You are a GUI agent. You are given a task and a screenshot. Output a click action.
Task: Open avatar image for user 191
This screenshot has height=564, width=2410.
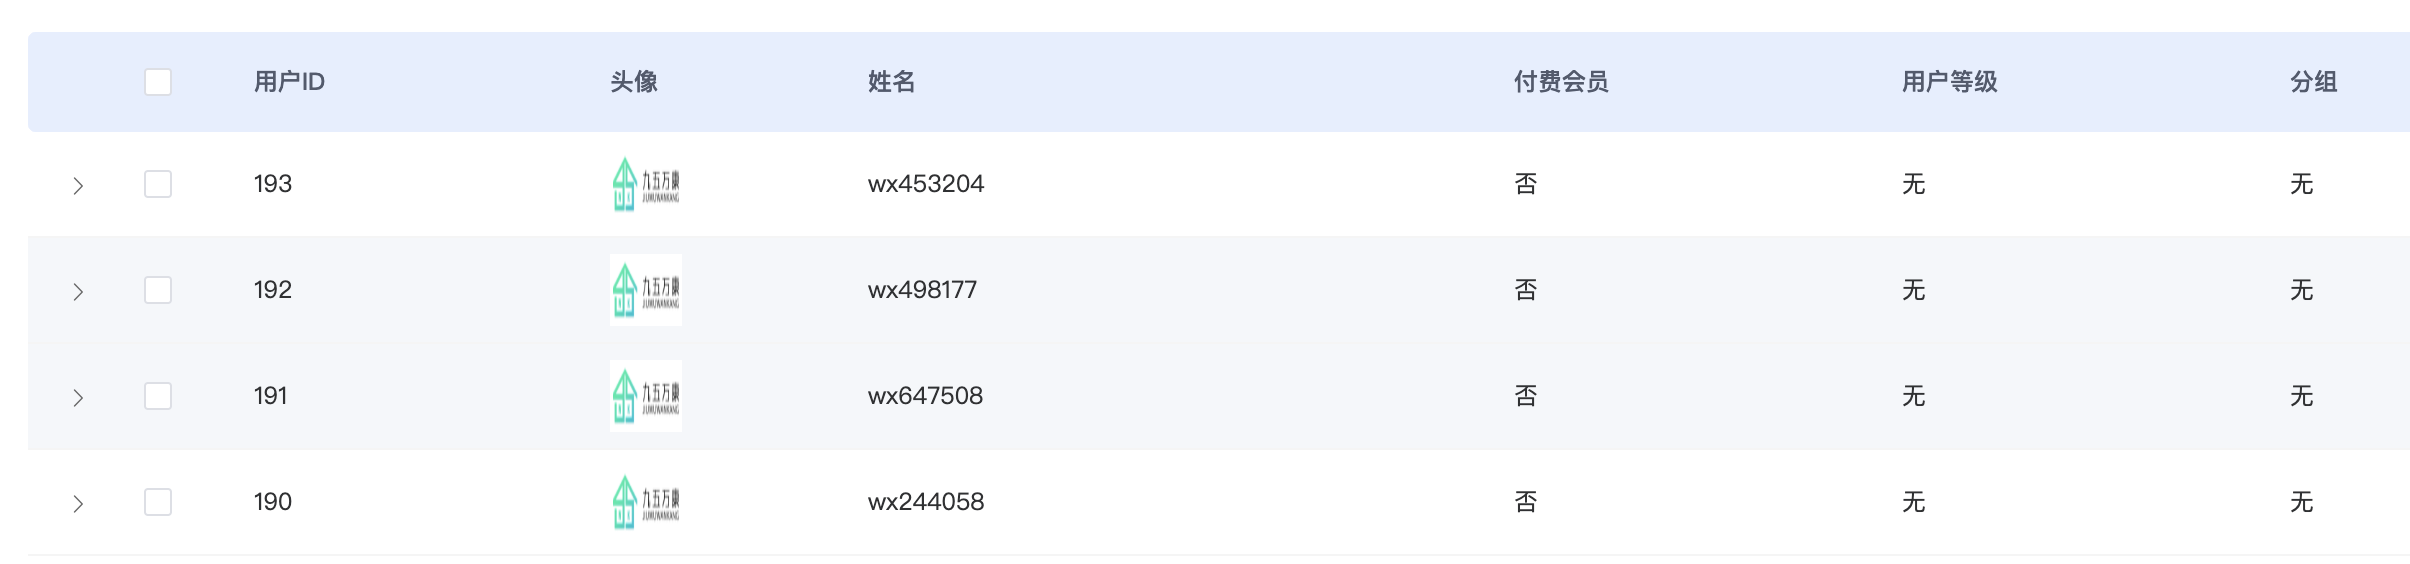click(646, 396)
